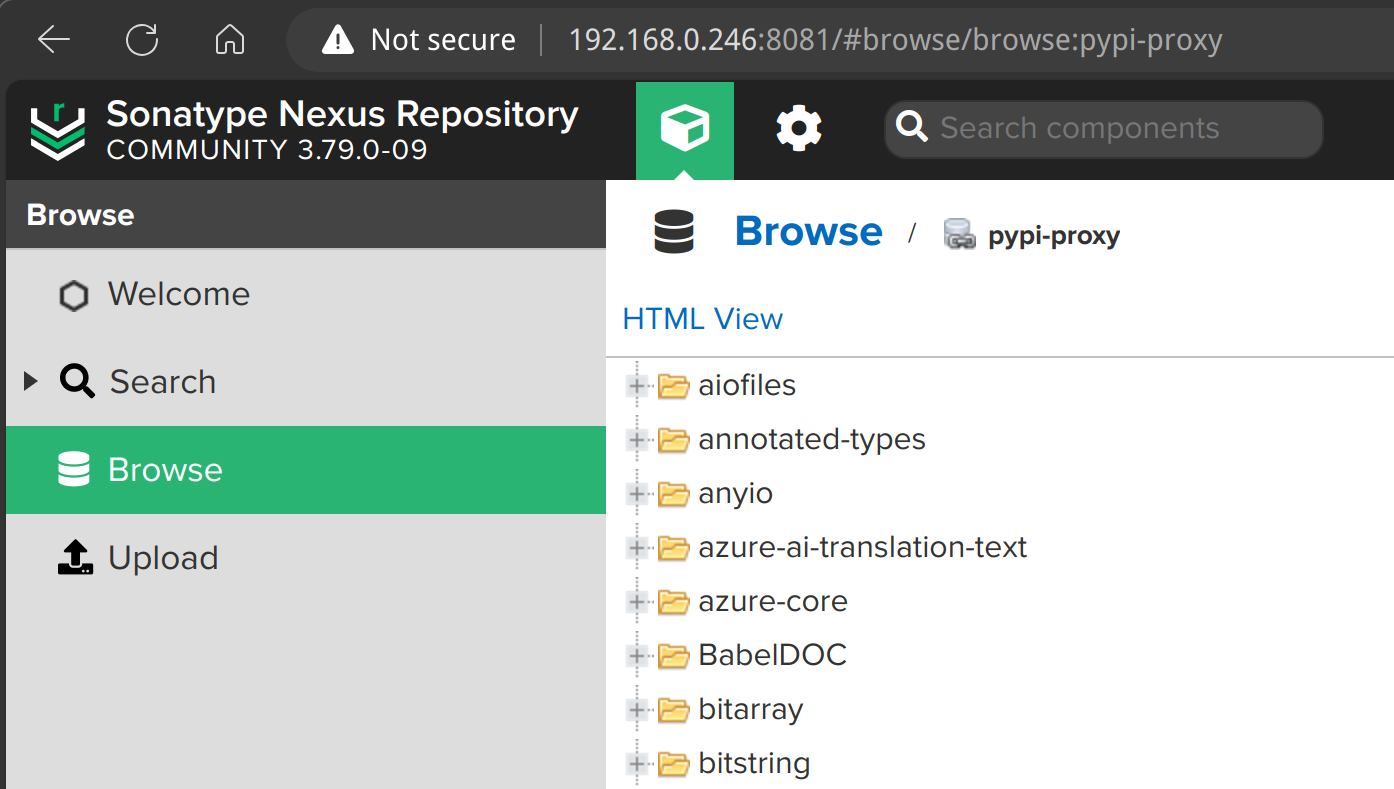Screen dimensions: 1394x789
Task: Click into the Search components field
Action: click(x=1104, y=129)
